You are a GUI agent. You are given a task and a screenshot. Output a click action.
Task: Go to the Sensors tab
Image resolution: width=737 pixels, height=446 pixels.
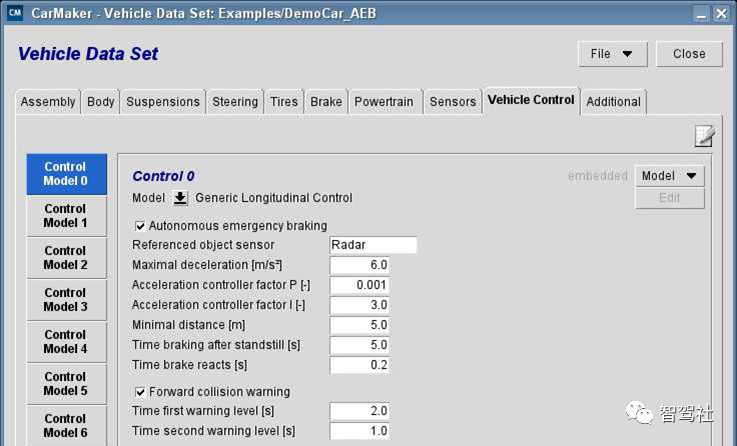(x=453, y=102)
